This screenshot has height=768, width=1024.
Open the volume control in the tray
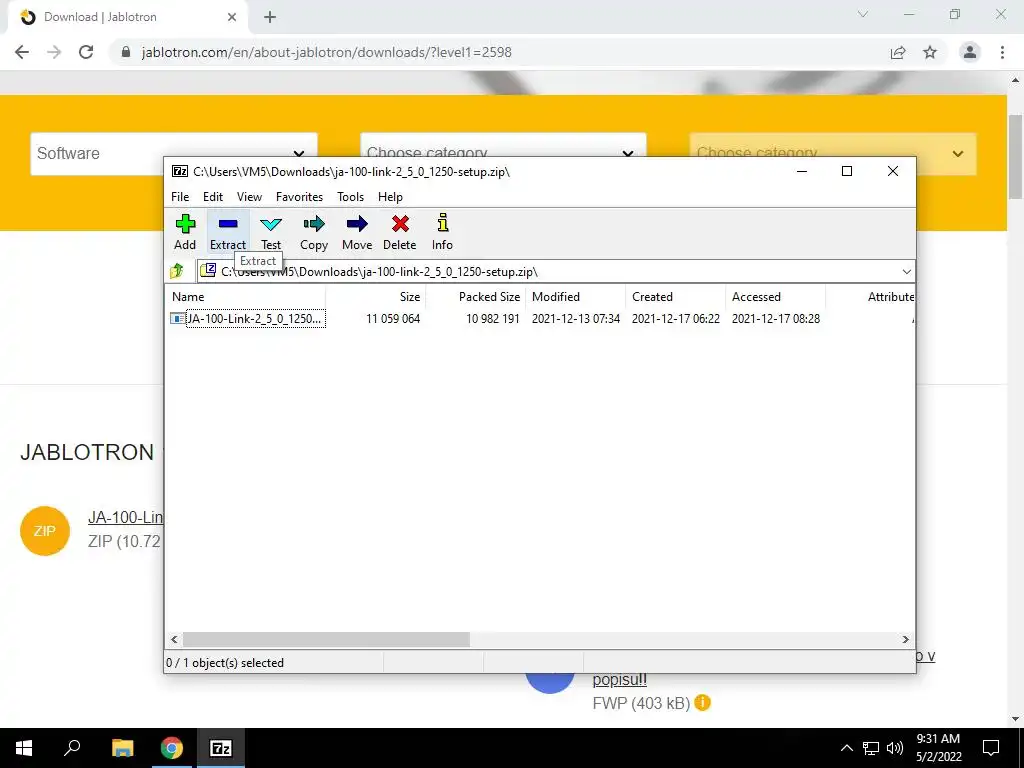[x=895, y=748]
